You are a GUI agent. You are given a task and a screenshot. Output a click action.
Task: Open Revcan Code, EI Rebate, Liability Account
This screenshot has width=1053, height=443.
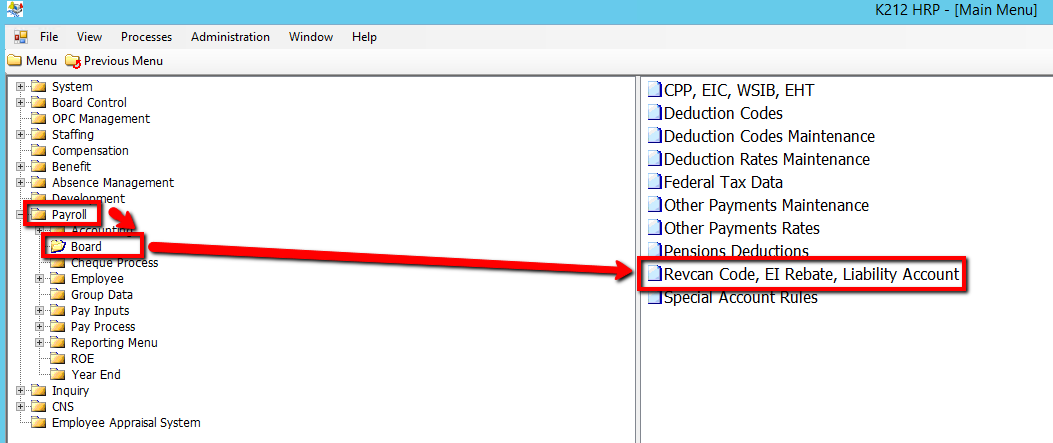[811, 274]
